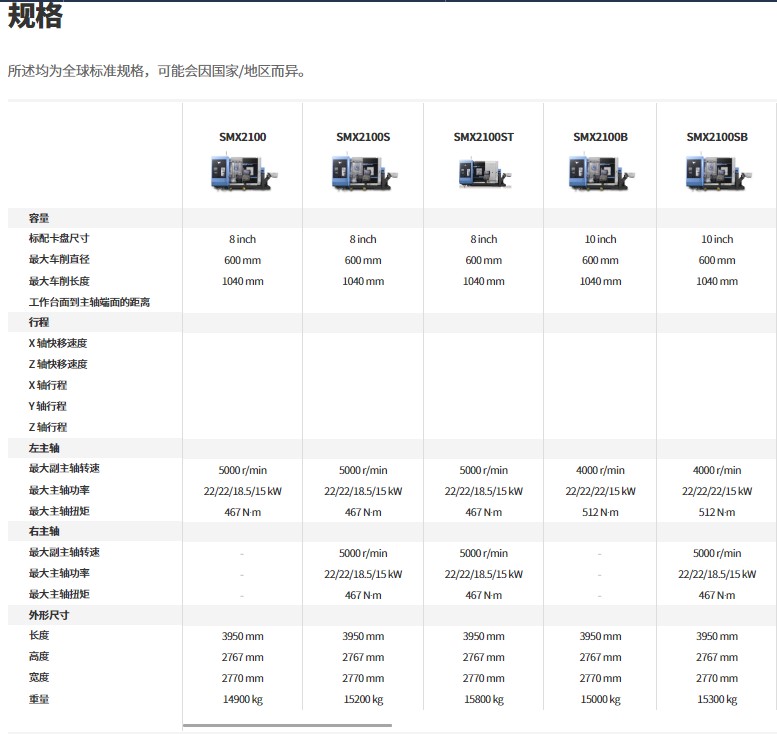Select the SMX2100B column heading
The image size is (777, 734).
[x=601, y=137]
